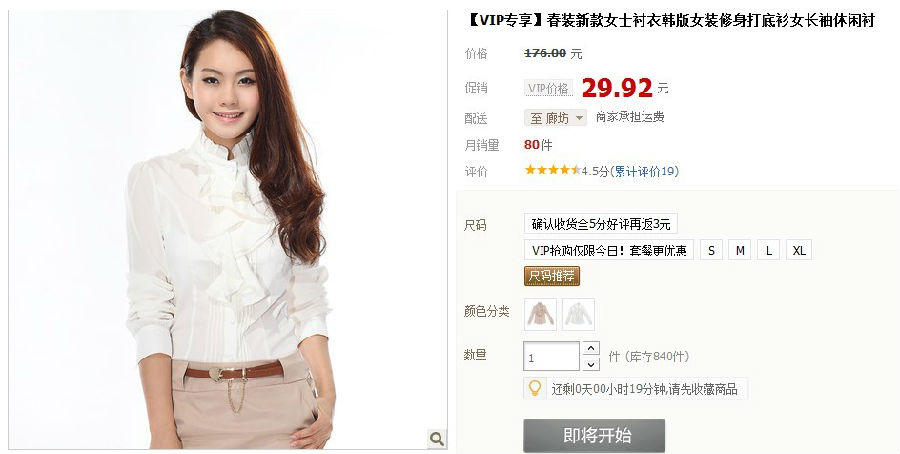Click the quantity input field
The width and height of the screenshot is (900, 454).
tap(552, 356)
